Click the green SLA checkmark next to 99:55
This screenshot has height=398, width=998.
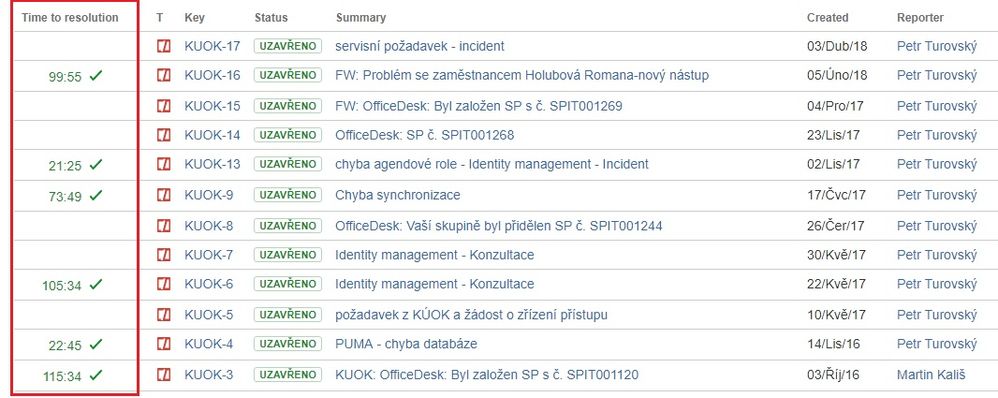[95, 76]
